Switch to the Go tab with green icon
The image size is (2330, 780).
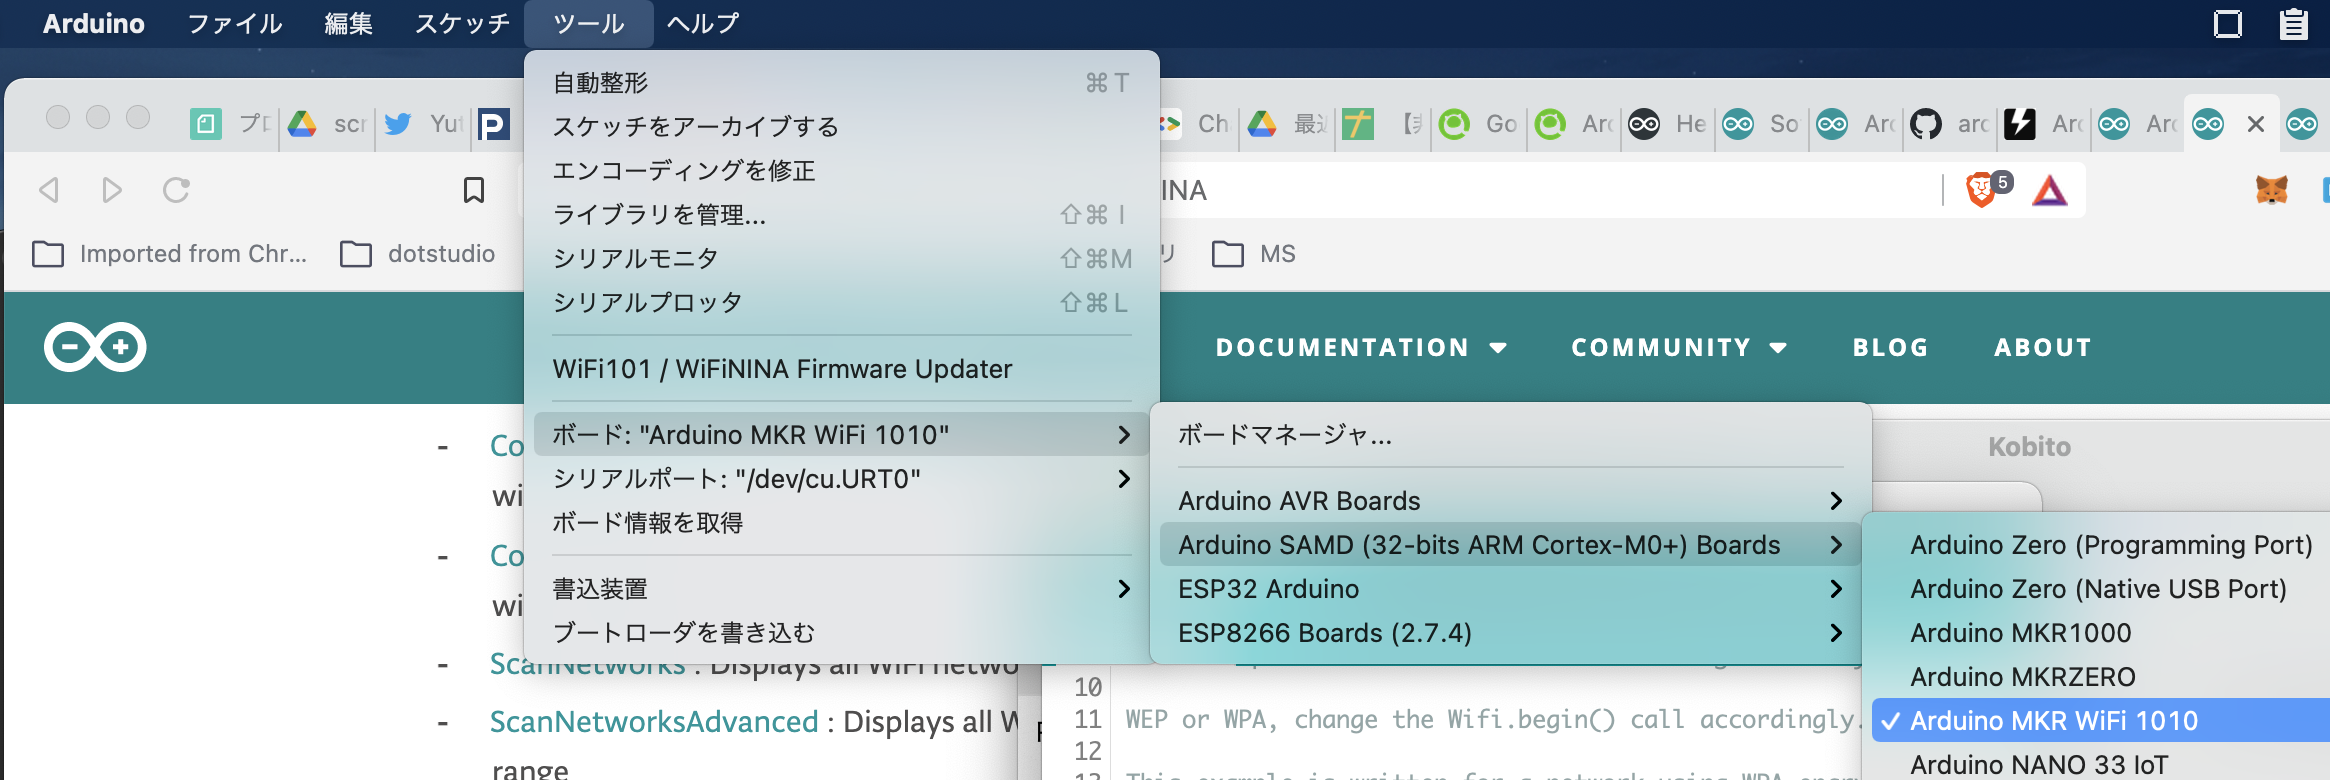coord(1479,124)
